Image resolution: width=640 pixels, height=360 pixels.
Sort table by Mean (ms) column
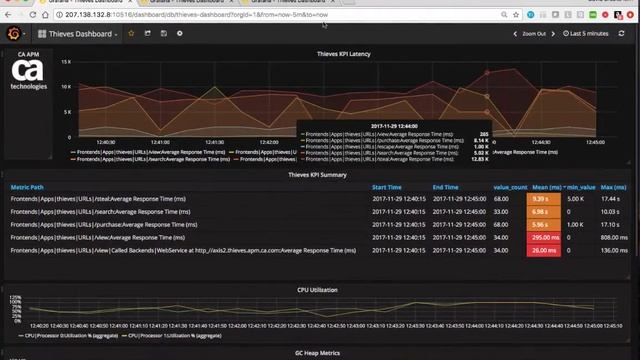[547, 187]
